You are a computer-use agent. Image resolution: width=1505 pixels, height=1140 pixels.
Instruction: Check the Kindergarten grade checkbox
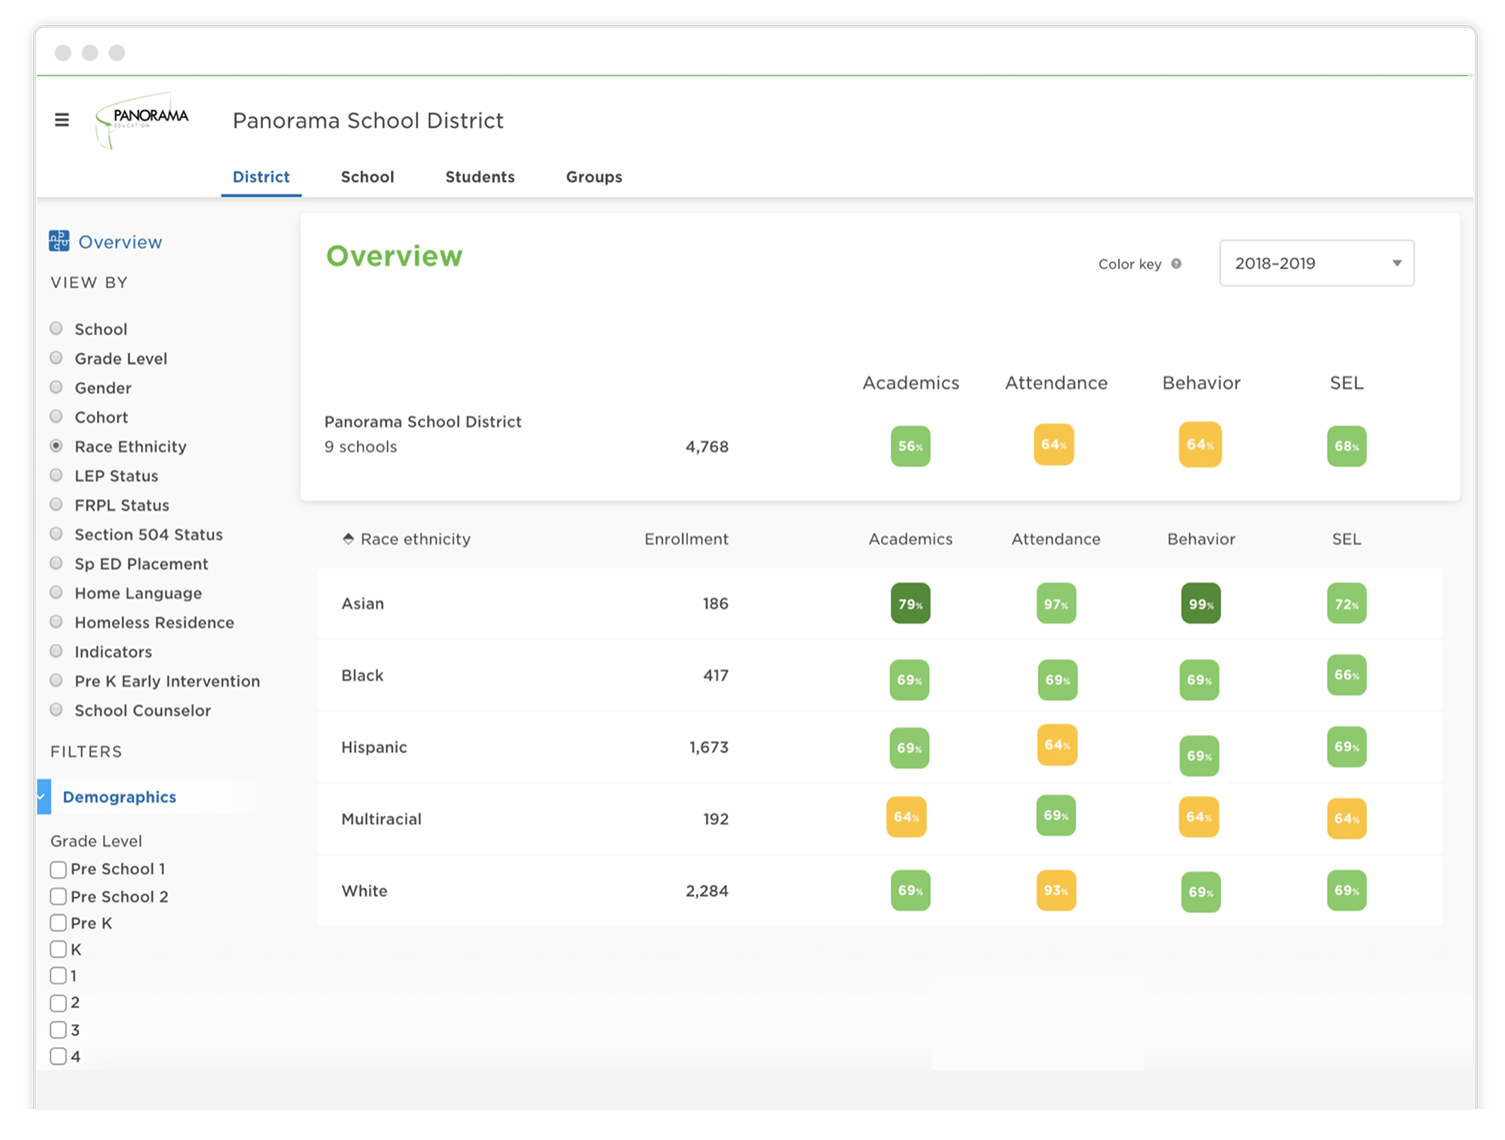[58, 949]
